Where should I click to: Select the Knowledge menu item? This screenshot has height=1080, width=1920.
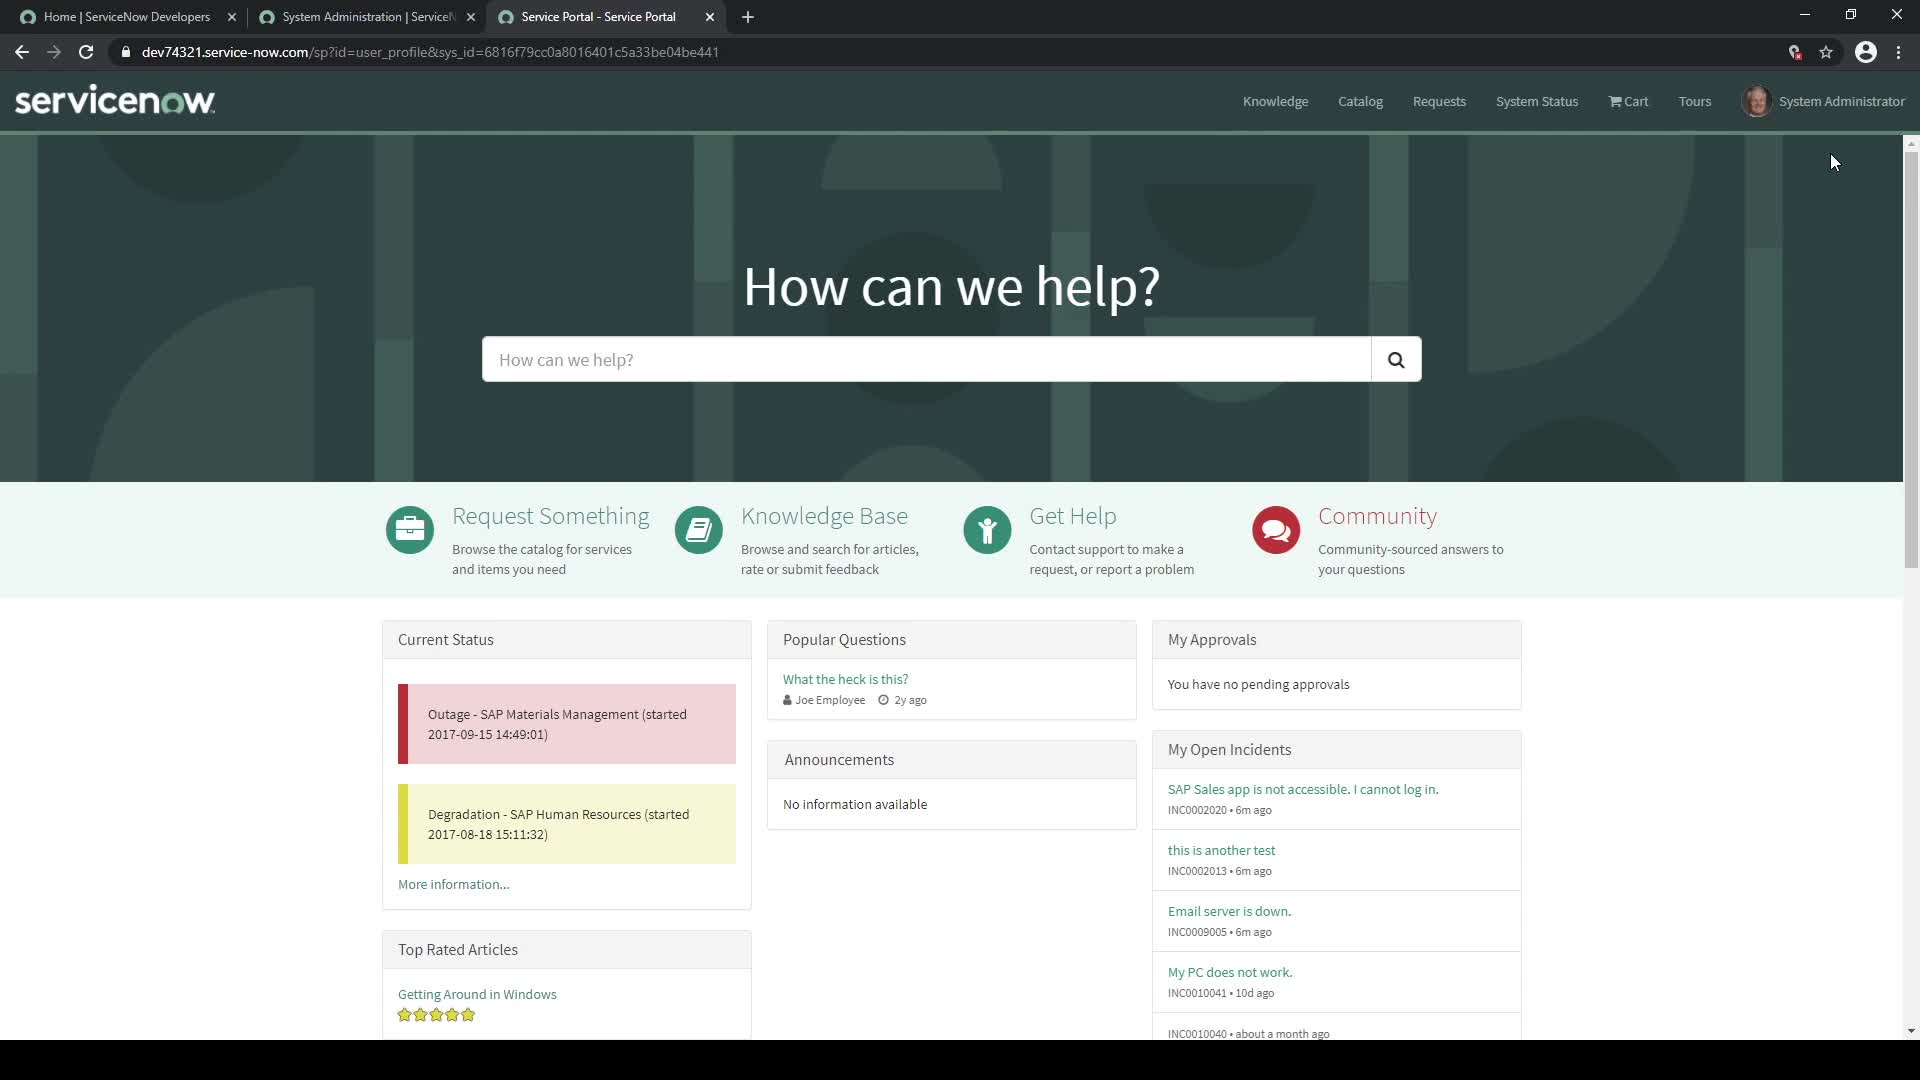(x=1275, y=101)
